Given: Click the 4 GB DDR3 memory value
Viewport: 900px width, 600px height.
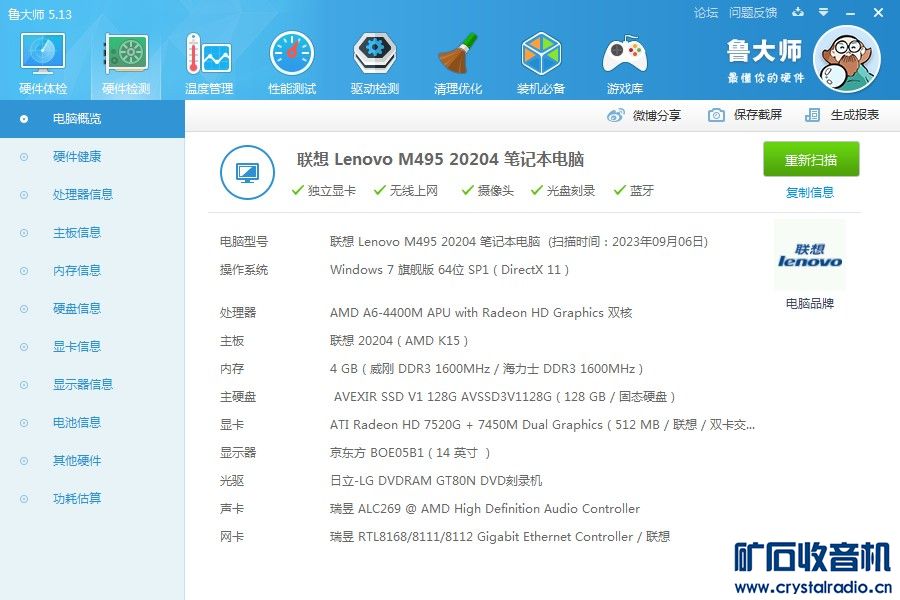Looking at the screenshot, I should 486,369.
